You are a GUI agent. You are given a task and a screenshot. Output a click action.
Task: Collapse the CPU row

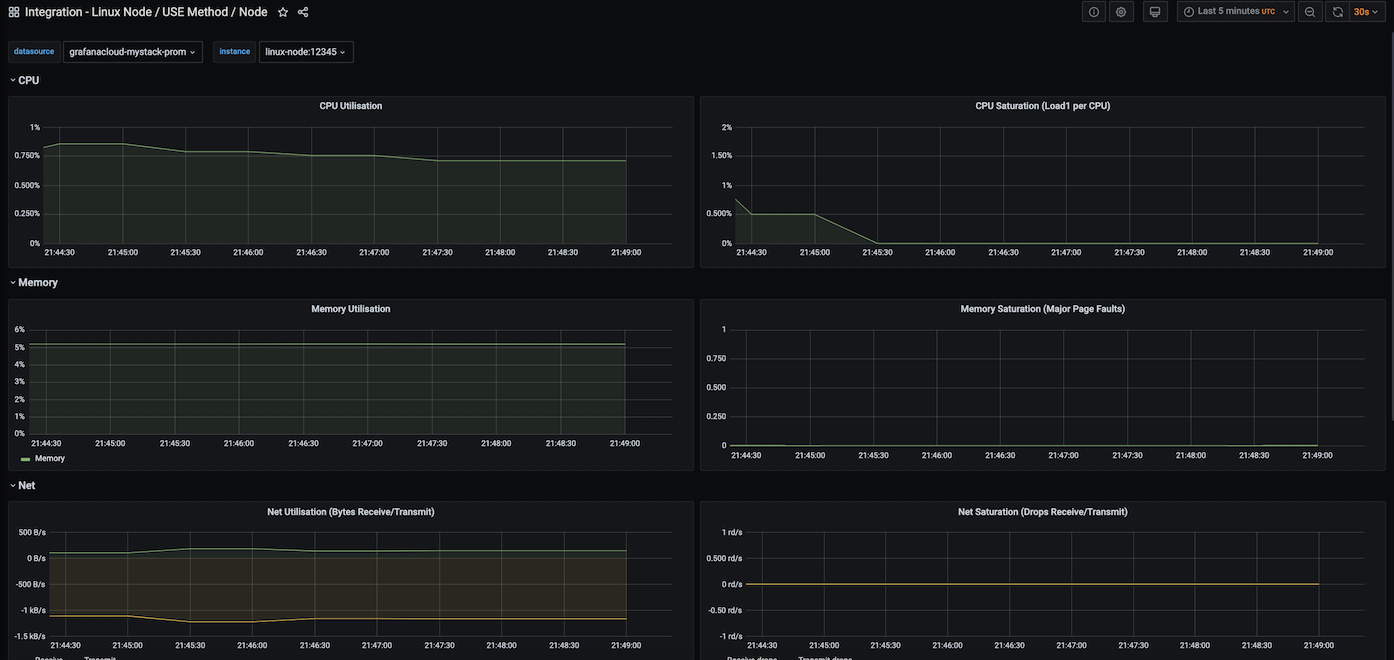(25, 80)
